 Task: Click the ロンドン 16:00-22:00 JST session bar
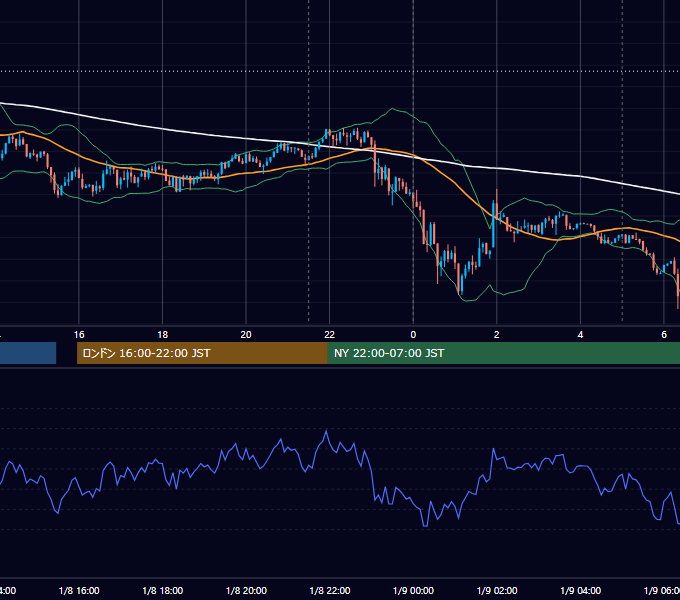202,353
